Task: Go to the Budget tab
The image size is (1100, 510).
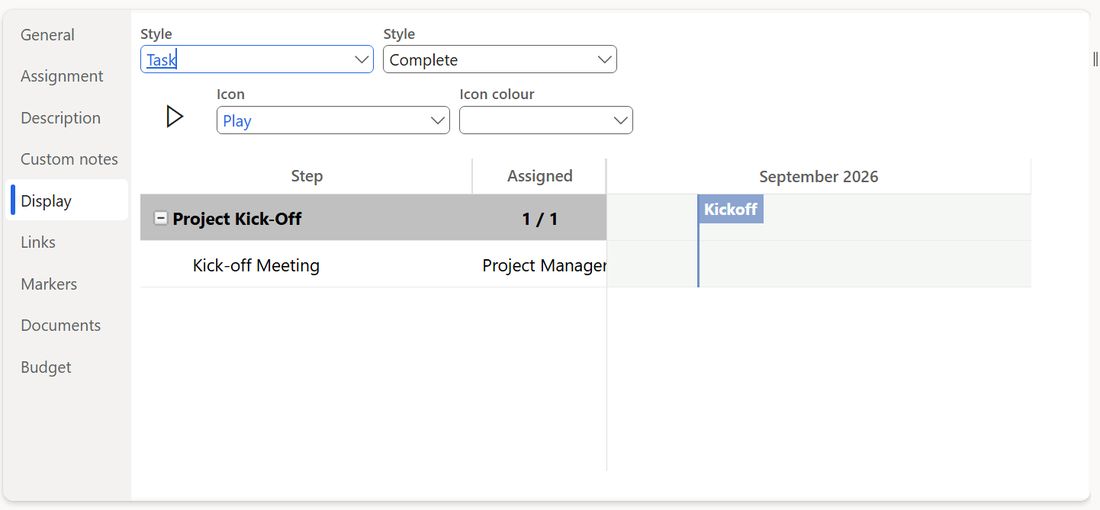Action: point(46,367)
